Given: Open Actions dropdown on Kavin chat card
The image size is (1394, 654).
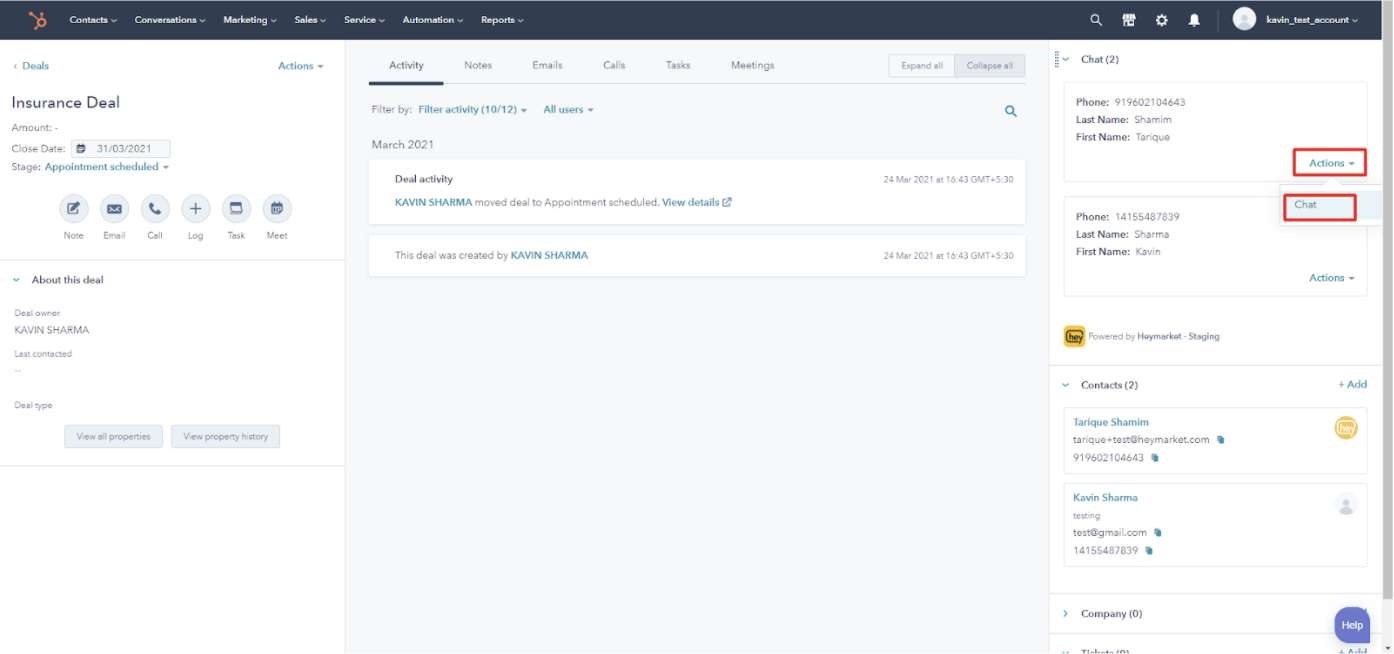Looking at the screenshot, I should tap(1331, 278).
